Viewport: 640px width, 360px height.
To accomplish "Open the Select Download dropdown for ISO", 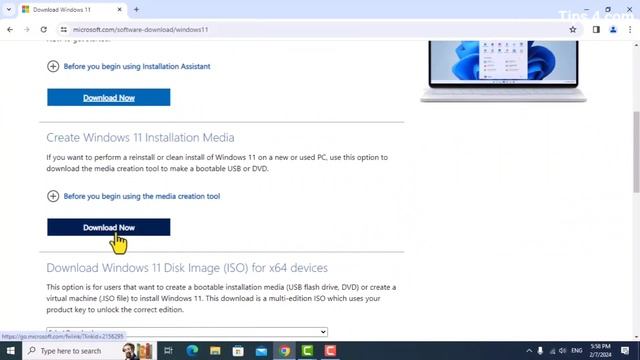I will [x=187, y=332].
